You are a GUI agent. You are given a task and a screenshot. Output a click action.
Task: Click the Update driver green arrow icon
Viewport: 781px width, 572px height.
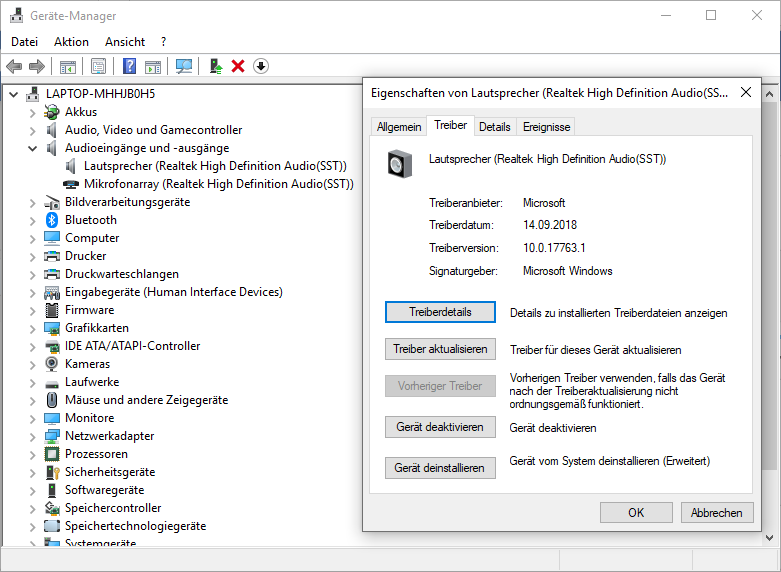[x=216, y=66]
